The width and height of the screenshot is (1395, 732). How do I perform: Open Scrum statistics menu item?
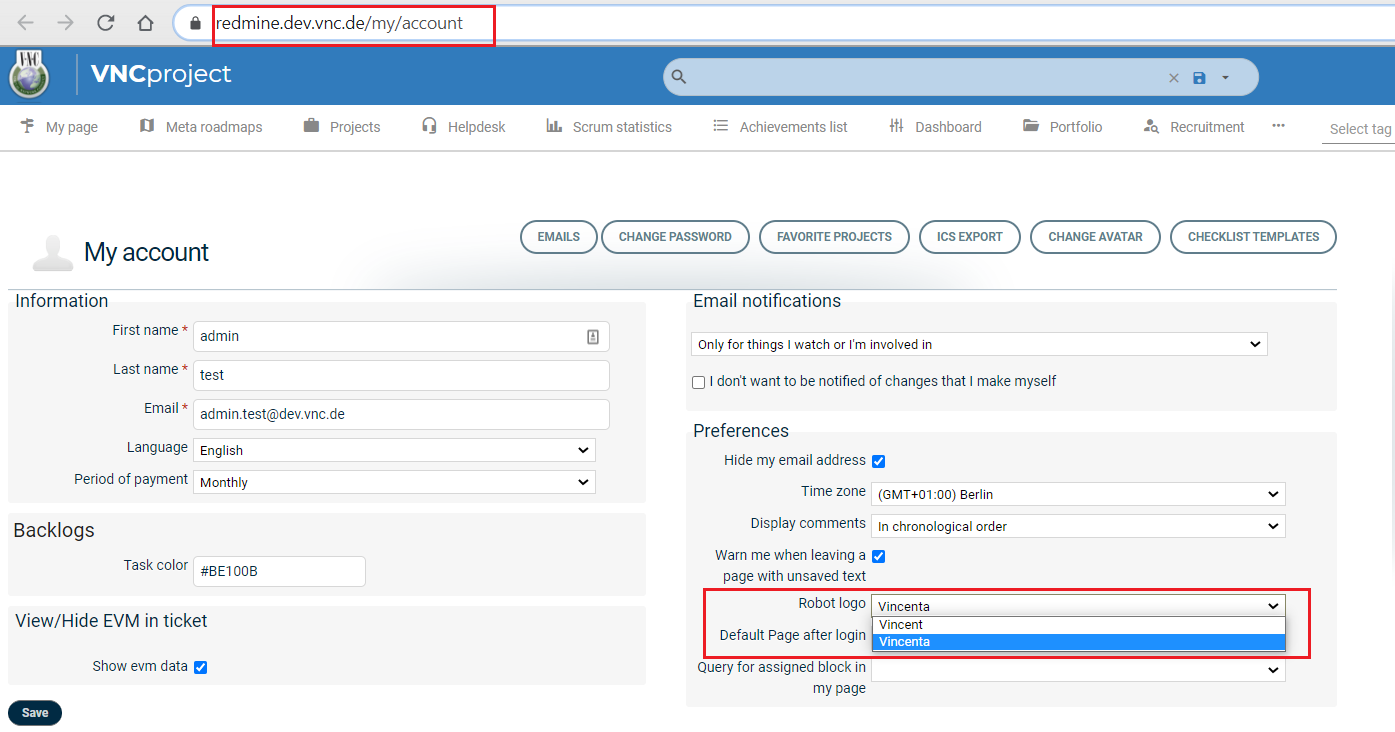(x=622, y=127)
